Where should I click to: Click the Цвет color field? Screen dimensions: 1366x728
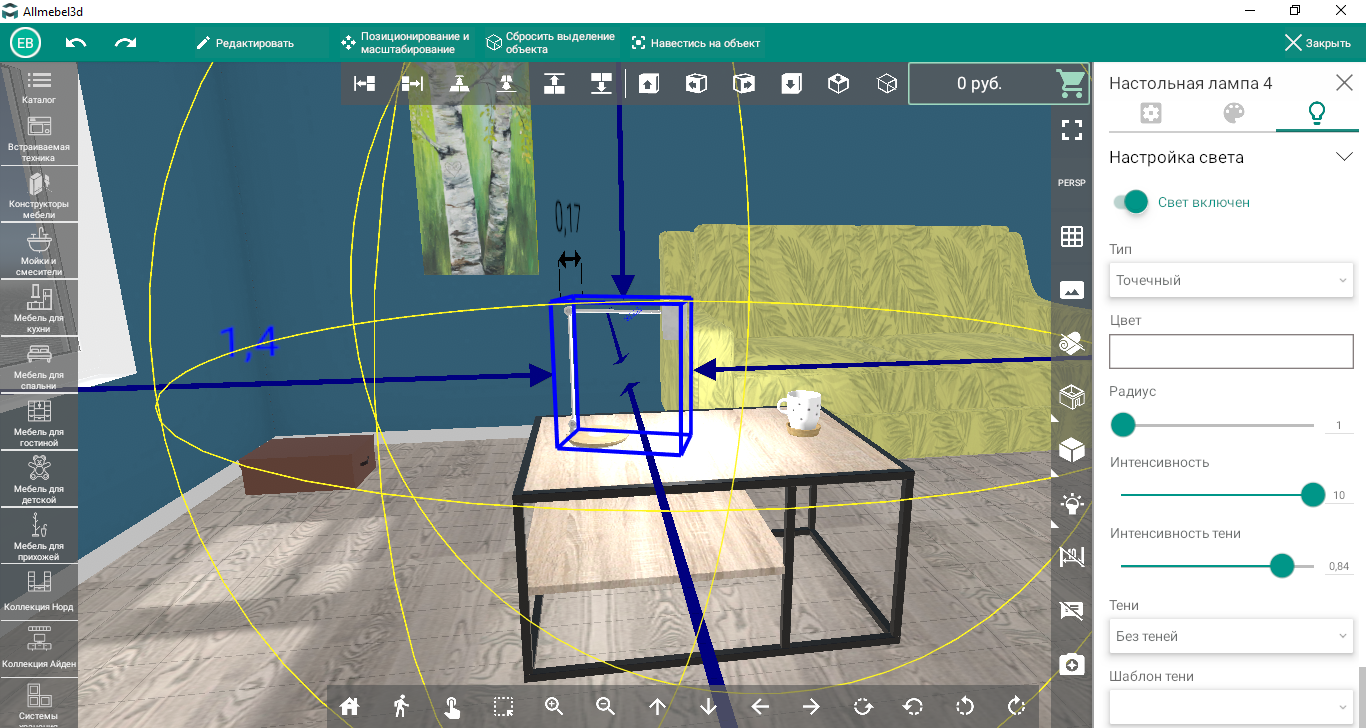tap(1231, 352)
